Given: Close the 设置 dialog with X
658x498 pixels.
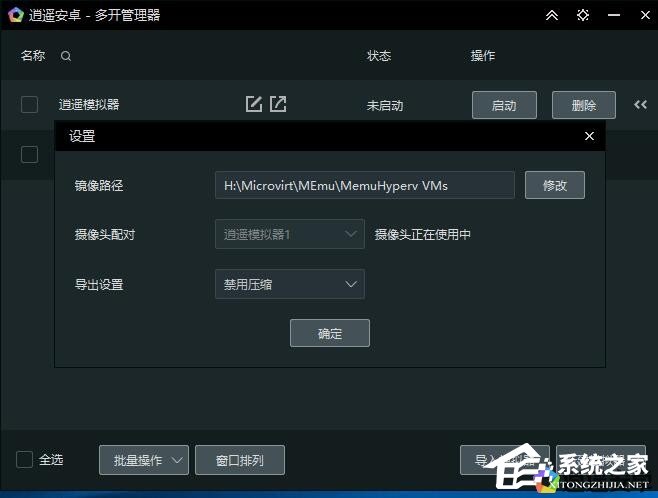Looking at the screenshot, I should click(589, 136).
